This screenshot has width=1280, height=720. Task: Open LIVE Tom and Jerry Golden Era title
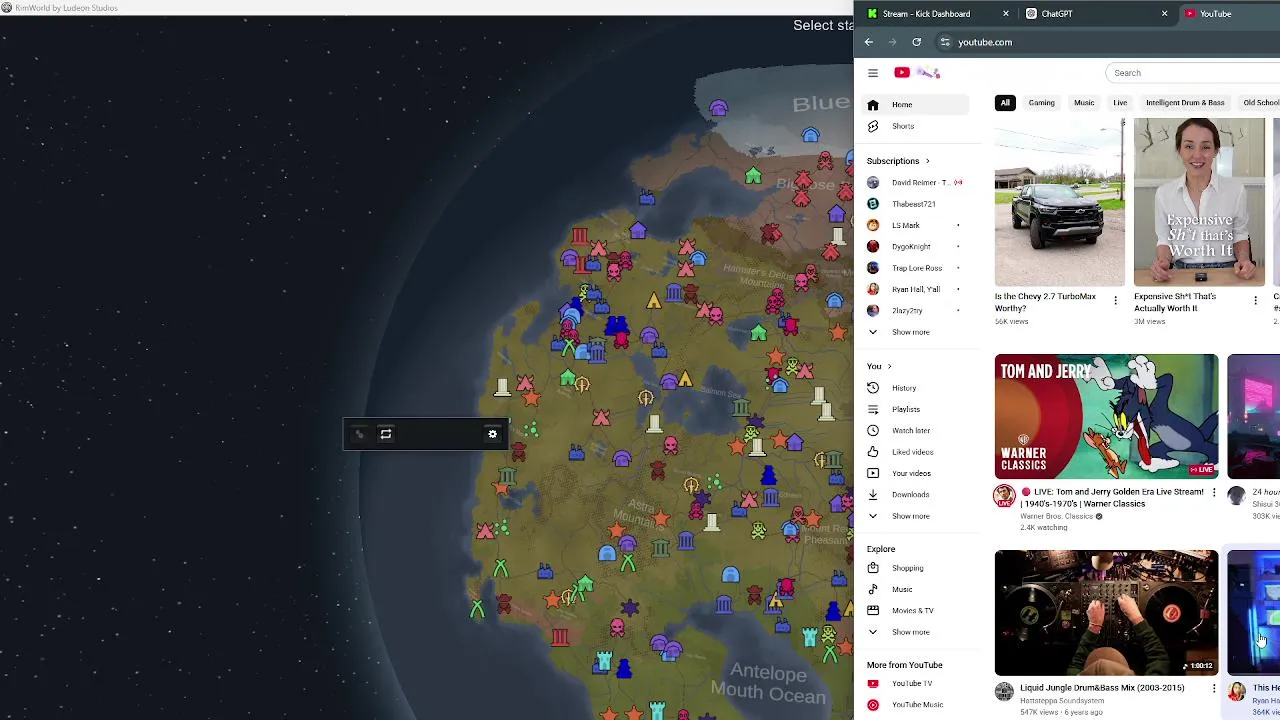point(1112,498)
